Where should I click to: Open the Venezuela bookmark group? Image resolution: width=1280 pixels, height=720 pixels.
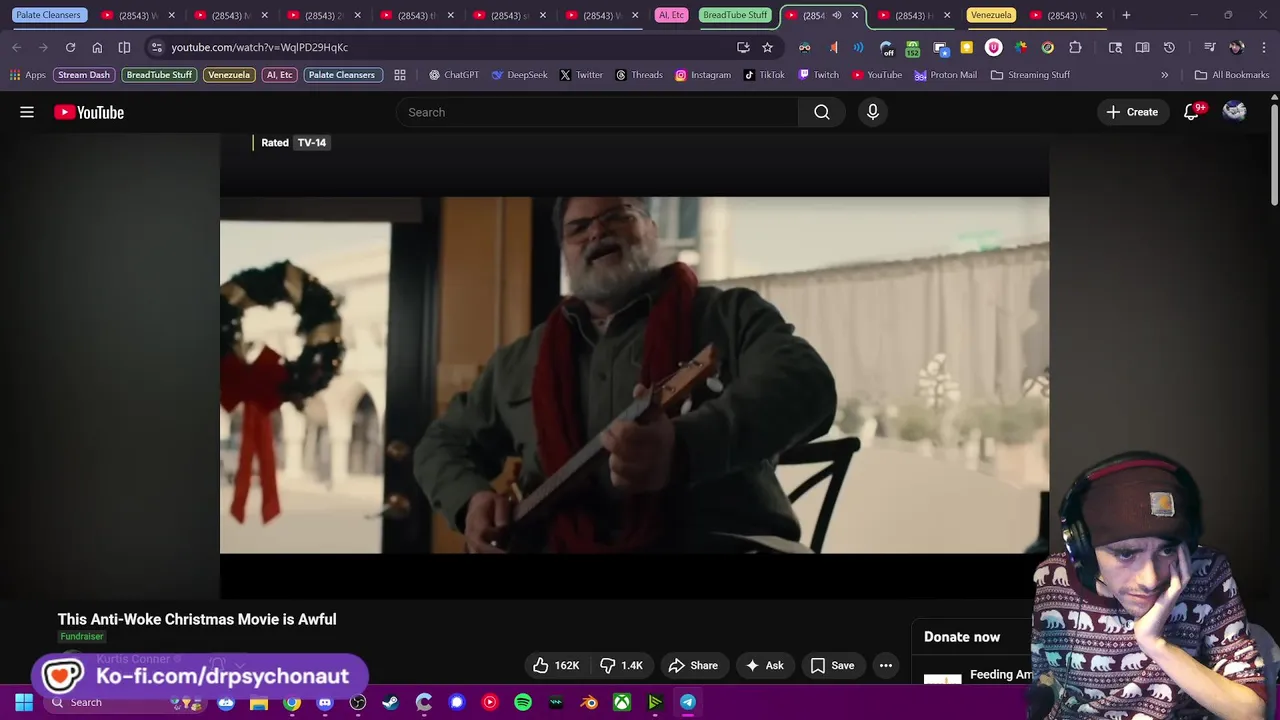[229, 75]
